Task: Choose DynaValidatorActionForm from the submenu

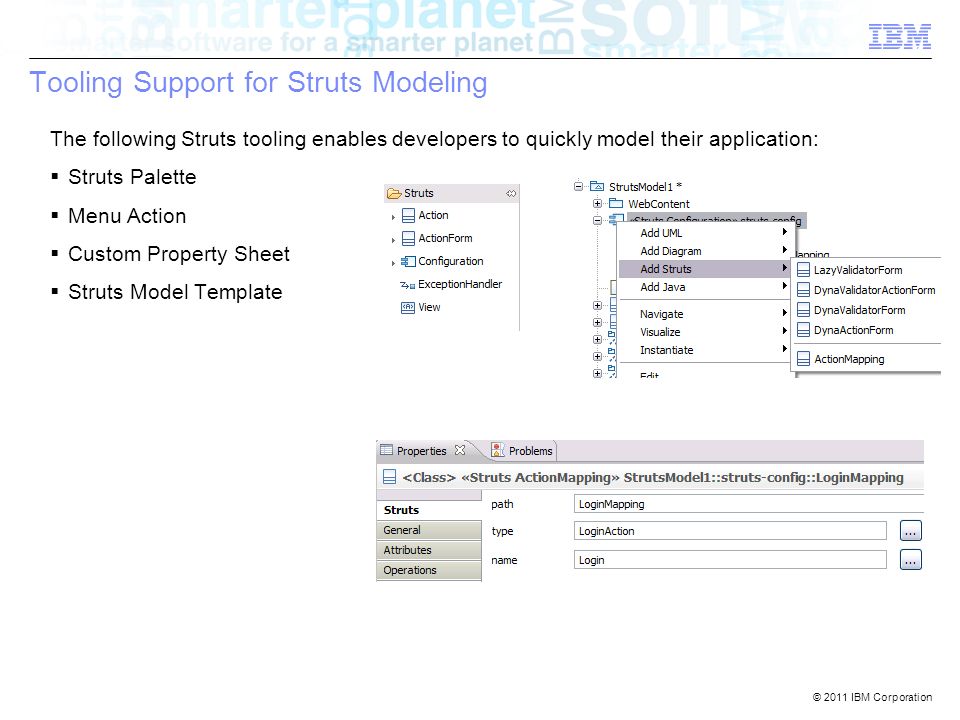Action: pyautogui.click(x=866, y=290)
